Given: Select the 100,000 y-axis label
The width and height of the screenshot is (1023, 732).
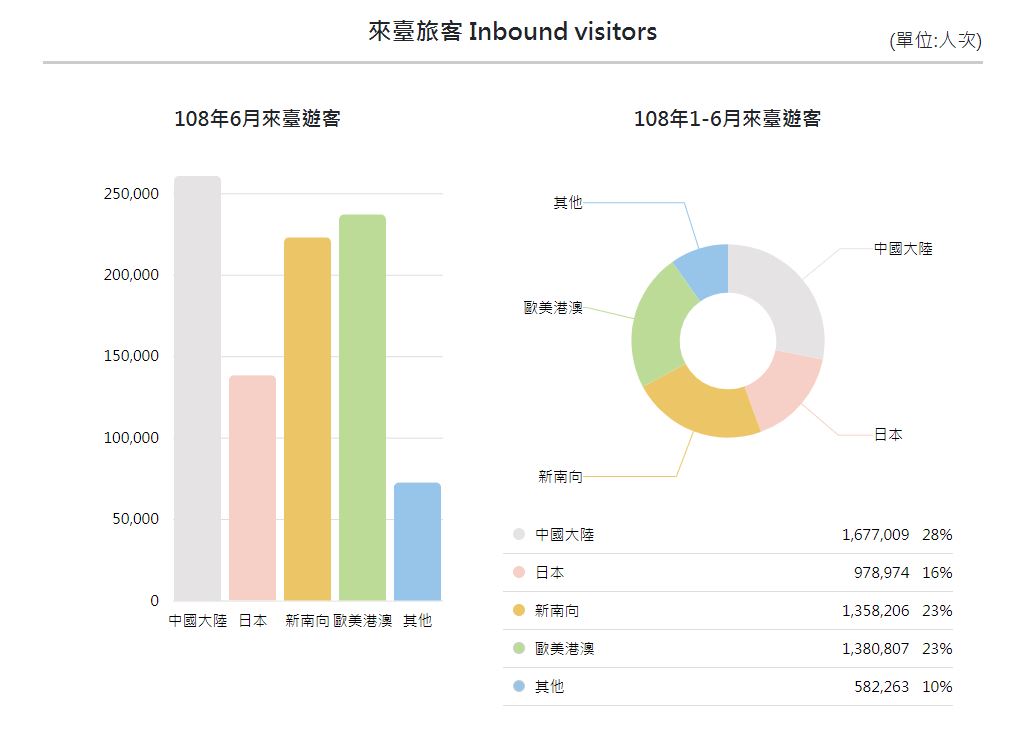Looking at the screenshot, I should [131, 437].
